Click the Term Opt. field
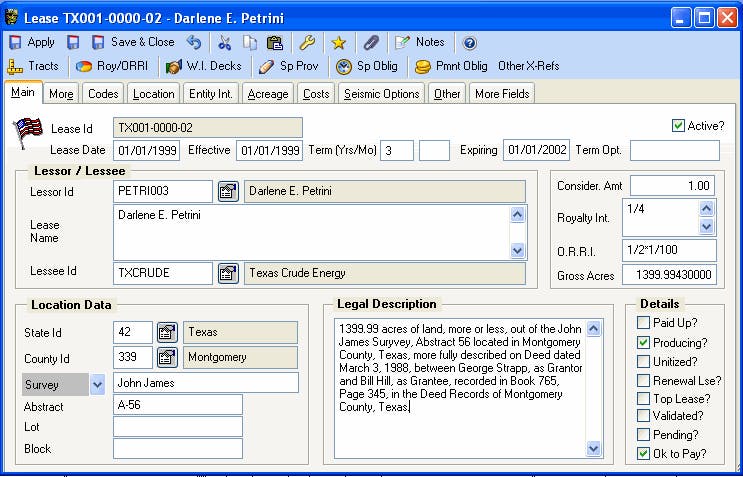743x477 pixels. point(675,151)
